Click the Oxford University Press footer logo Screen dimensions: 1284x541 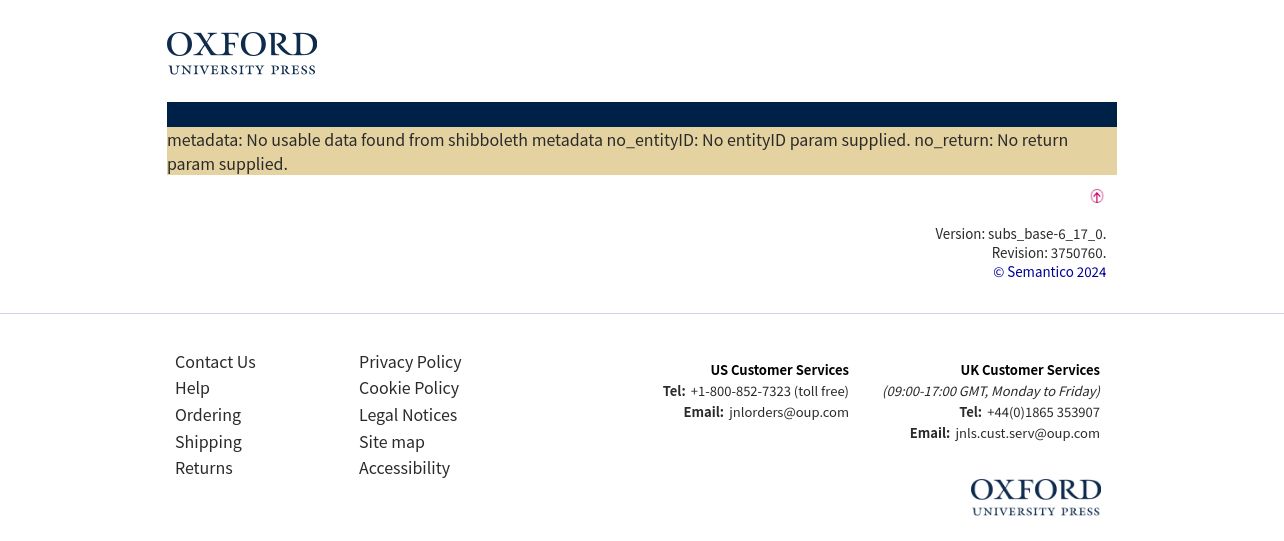1036,497
